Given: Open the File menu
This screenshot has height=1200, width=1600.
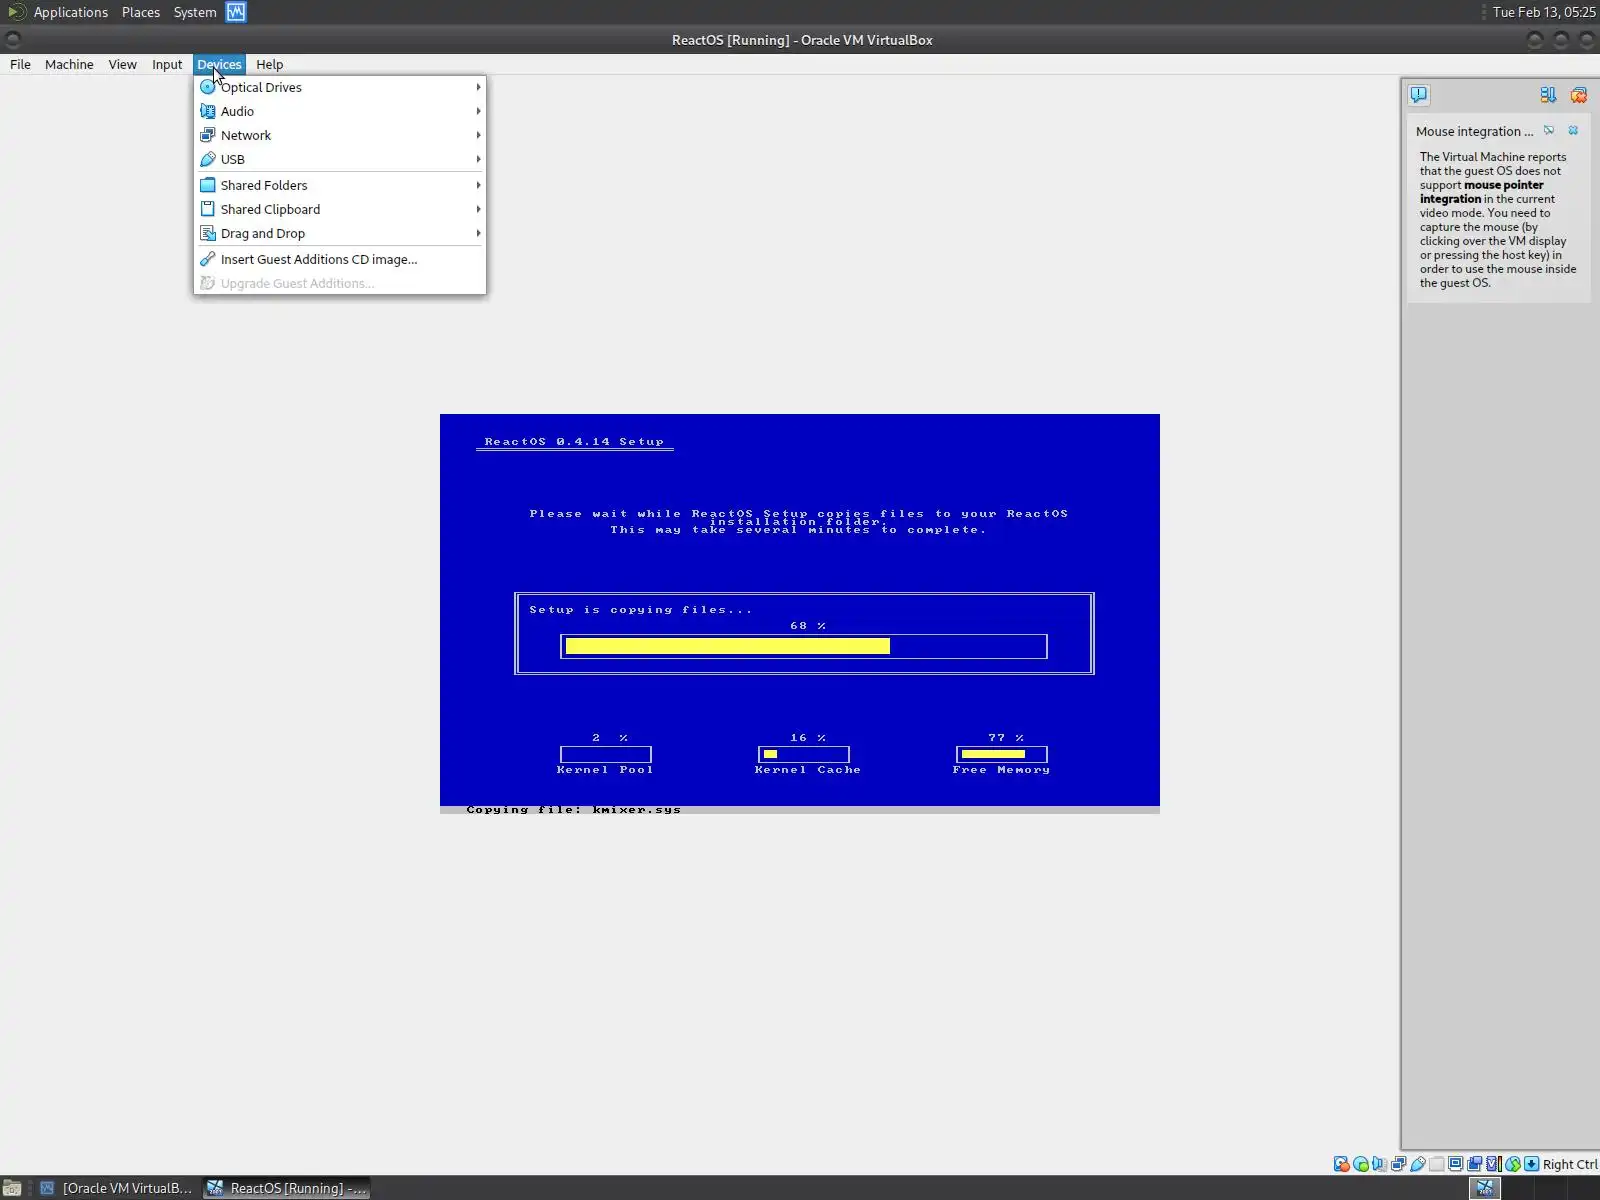Looking at the screenshot, I should (x=20, y=64).
